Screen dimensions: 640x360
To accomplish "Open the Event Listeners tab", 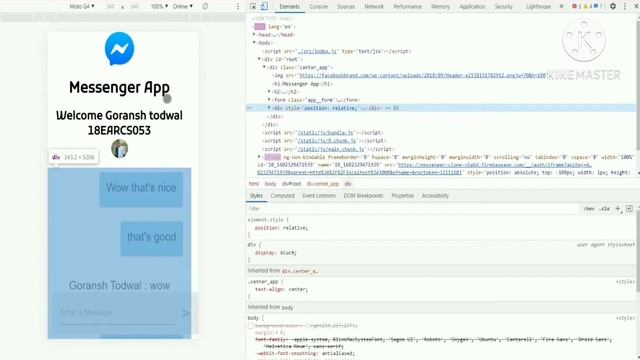I will click(x=319, y=196).
